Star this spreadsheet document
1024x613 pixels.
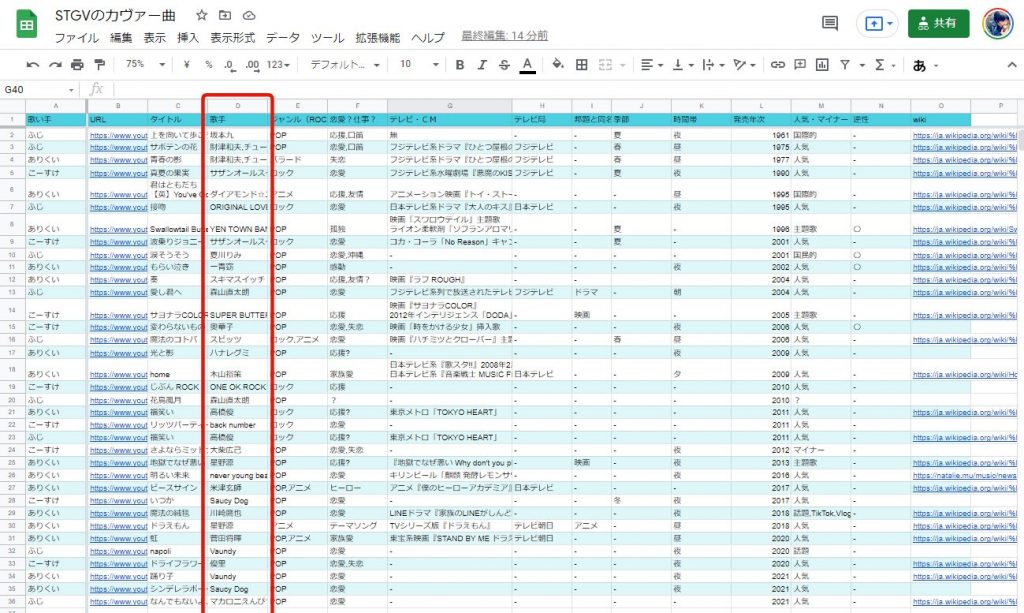(202, 16)
